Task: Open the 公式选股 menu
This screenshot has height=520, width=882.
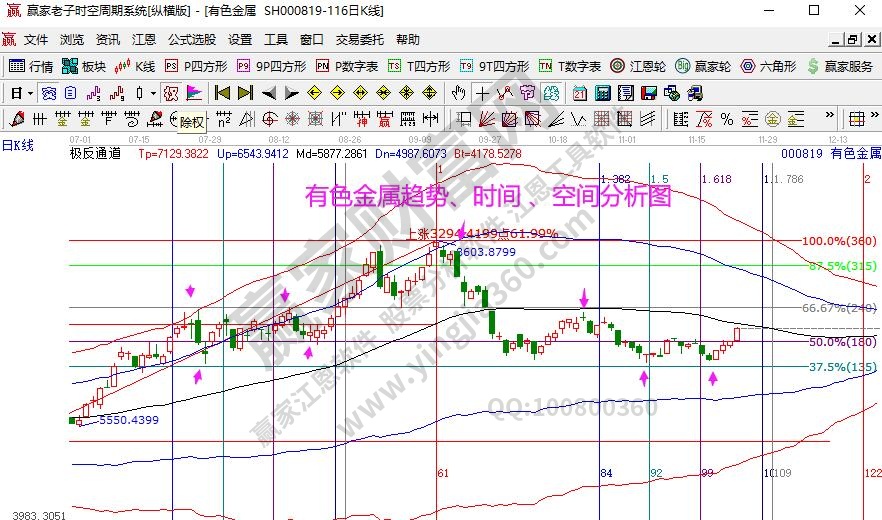Action: (x=191, y=40)
